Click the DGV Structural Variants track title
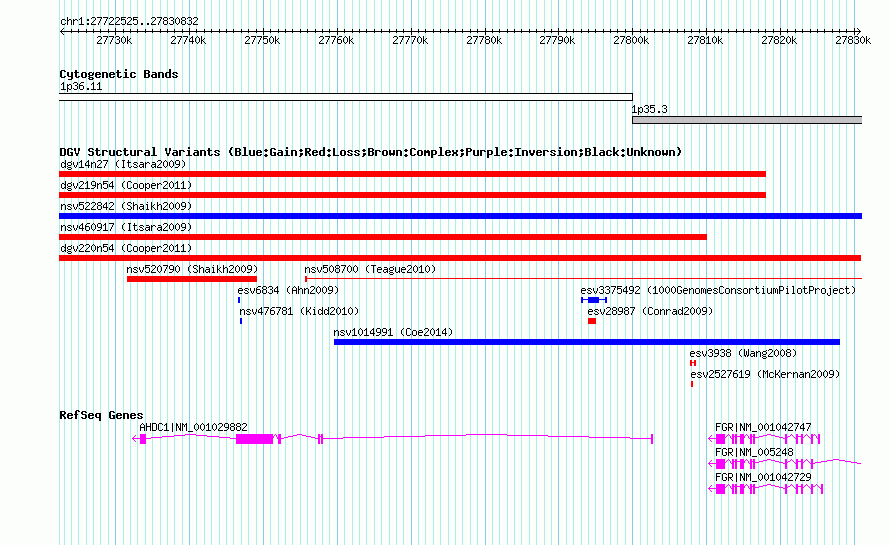The image size is (890, 545). pyautogui.click(x=371, y=152)
